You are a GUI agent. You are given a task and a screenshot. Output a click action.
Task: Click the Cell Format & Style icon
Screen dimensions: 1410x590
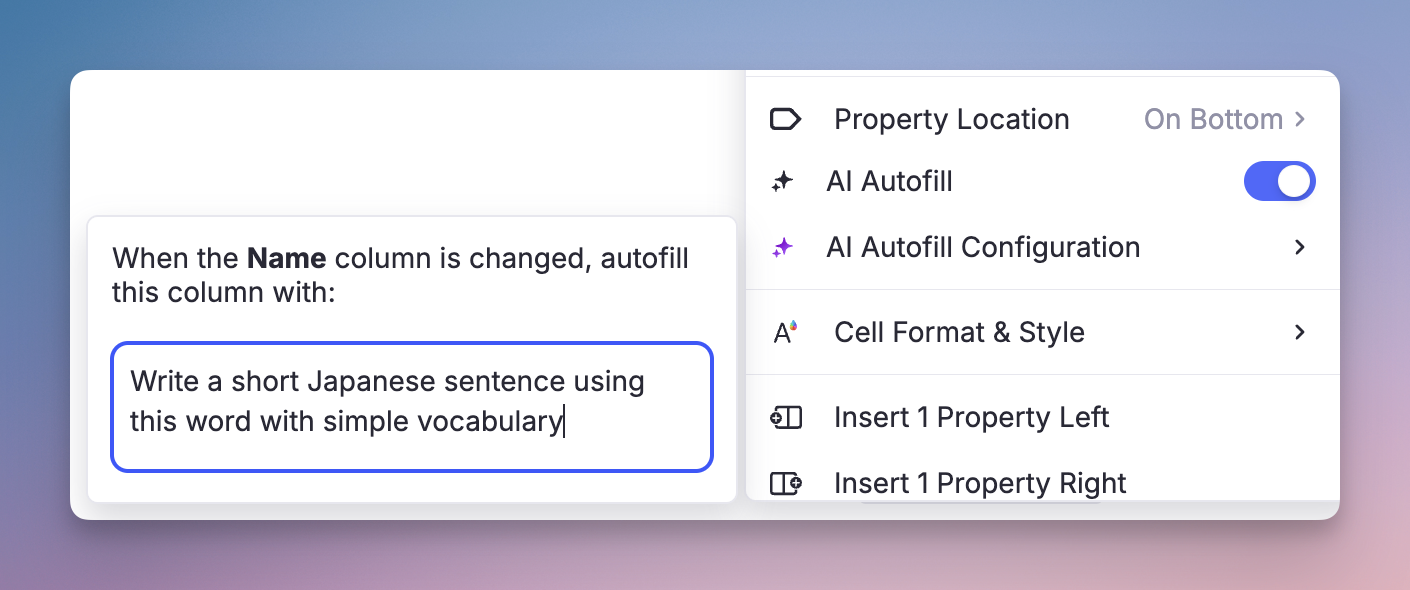coord(786,332)
